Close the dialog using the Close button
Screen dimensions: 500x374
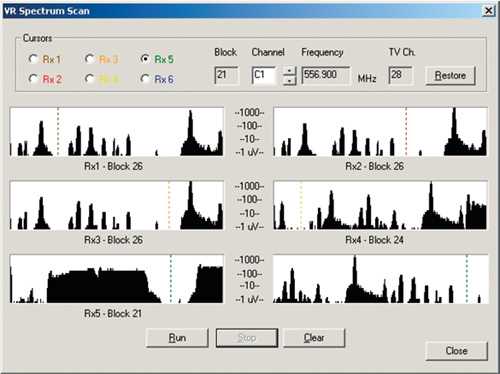(457, 351)
